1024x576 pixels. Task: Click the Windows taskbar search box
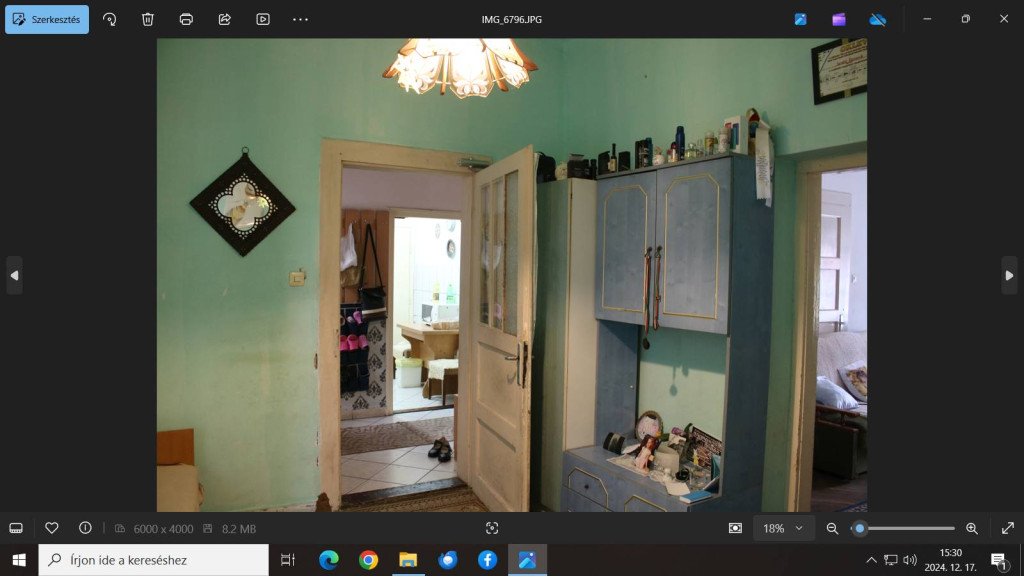coord(154,560)
